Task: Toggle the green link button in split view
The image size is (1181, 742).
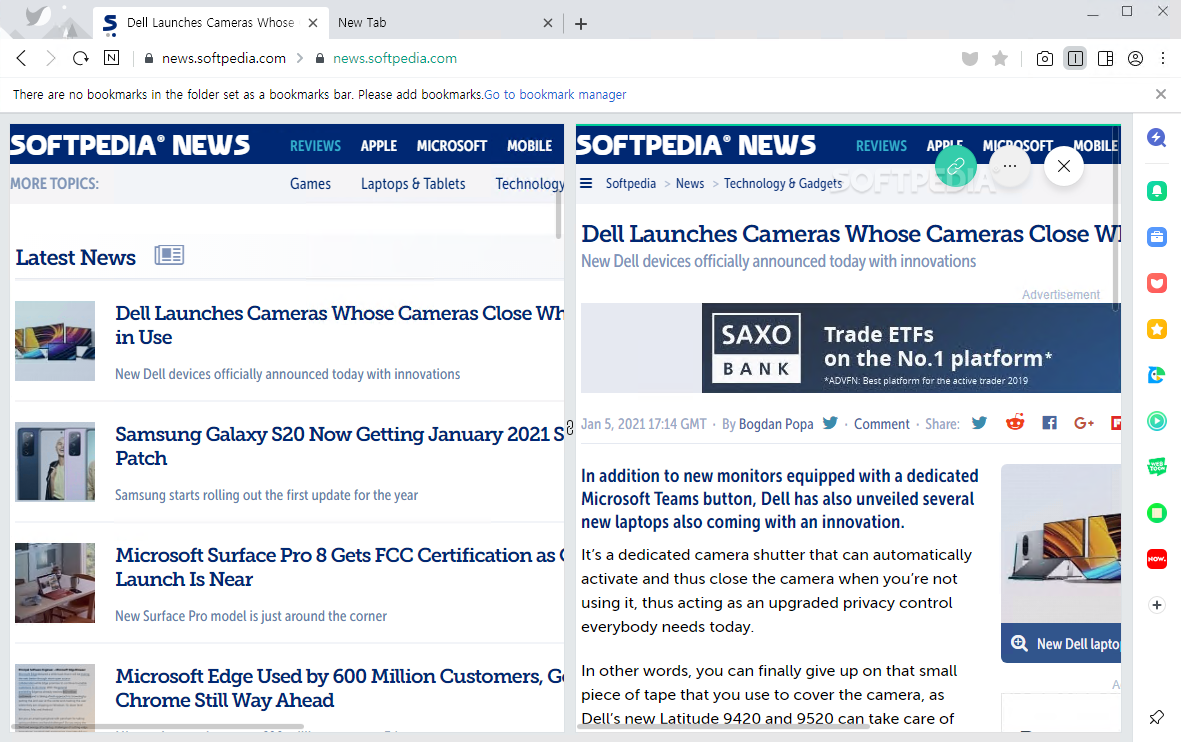Action: [x=956, y=166]
